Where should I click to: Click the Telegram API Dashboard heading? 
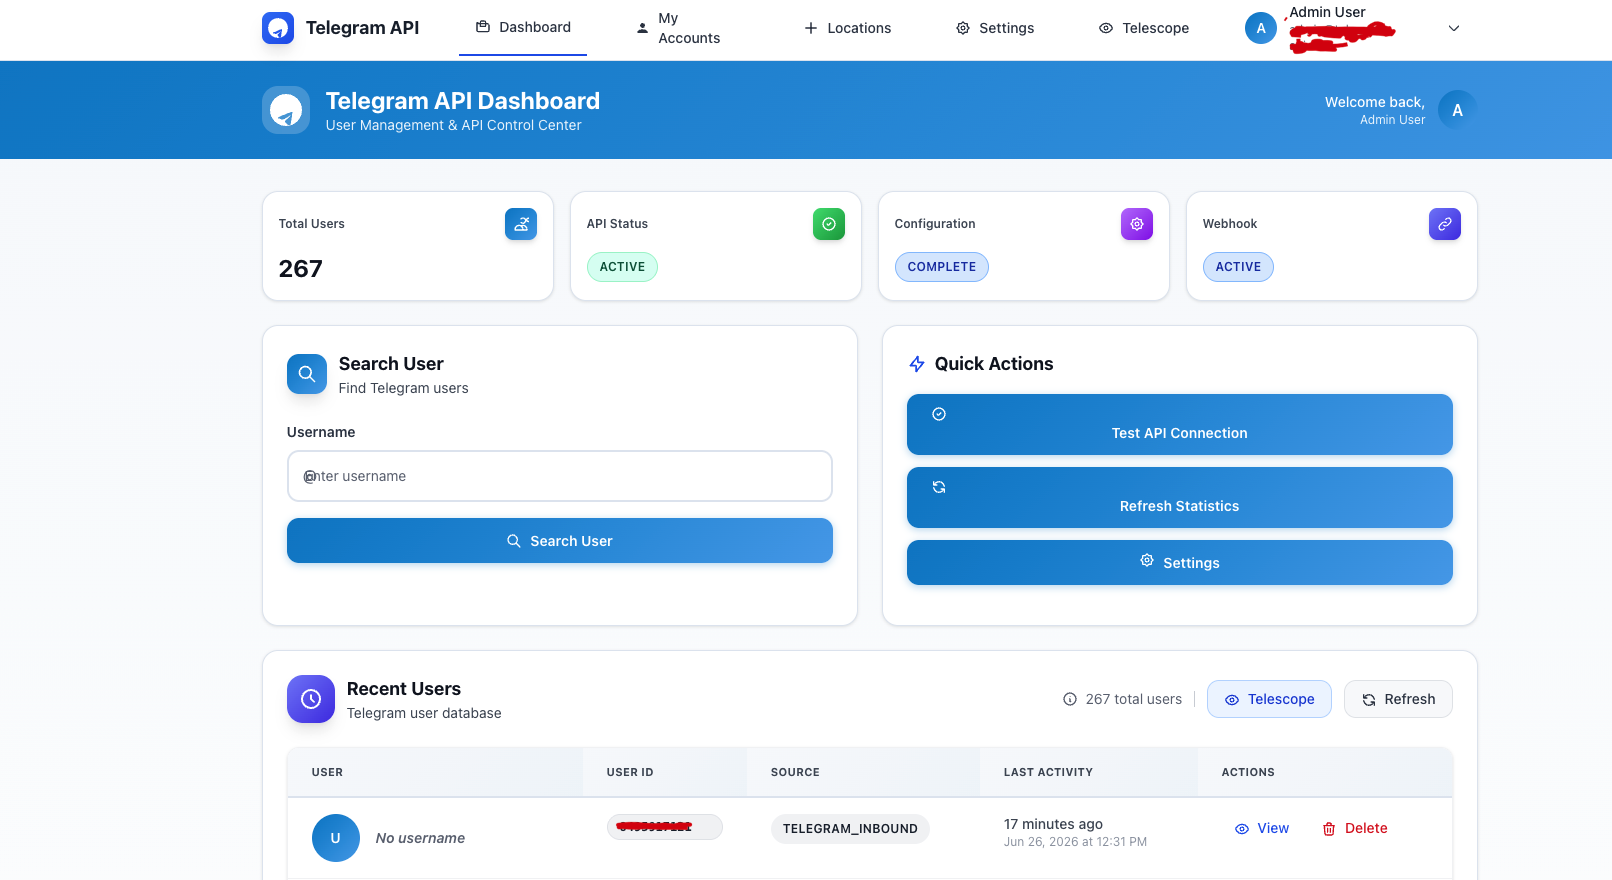point(463,101)
